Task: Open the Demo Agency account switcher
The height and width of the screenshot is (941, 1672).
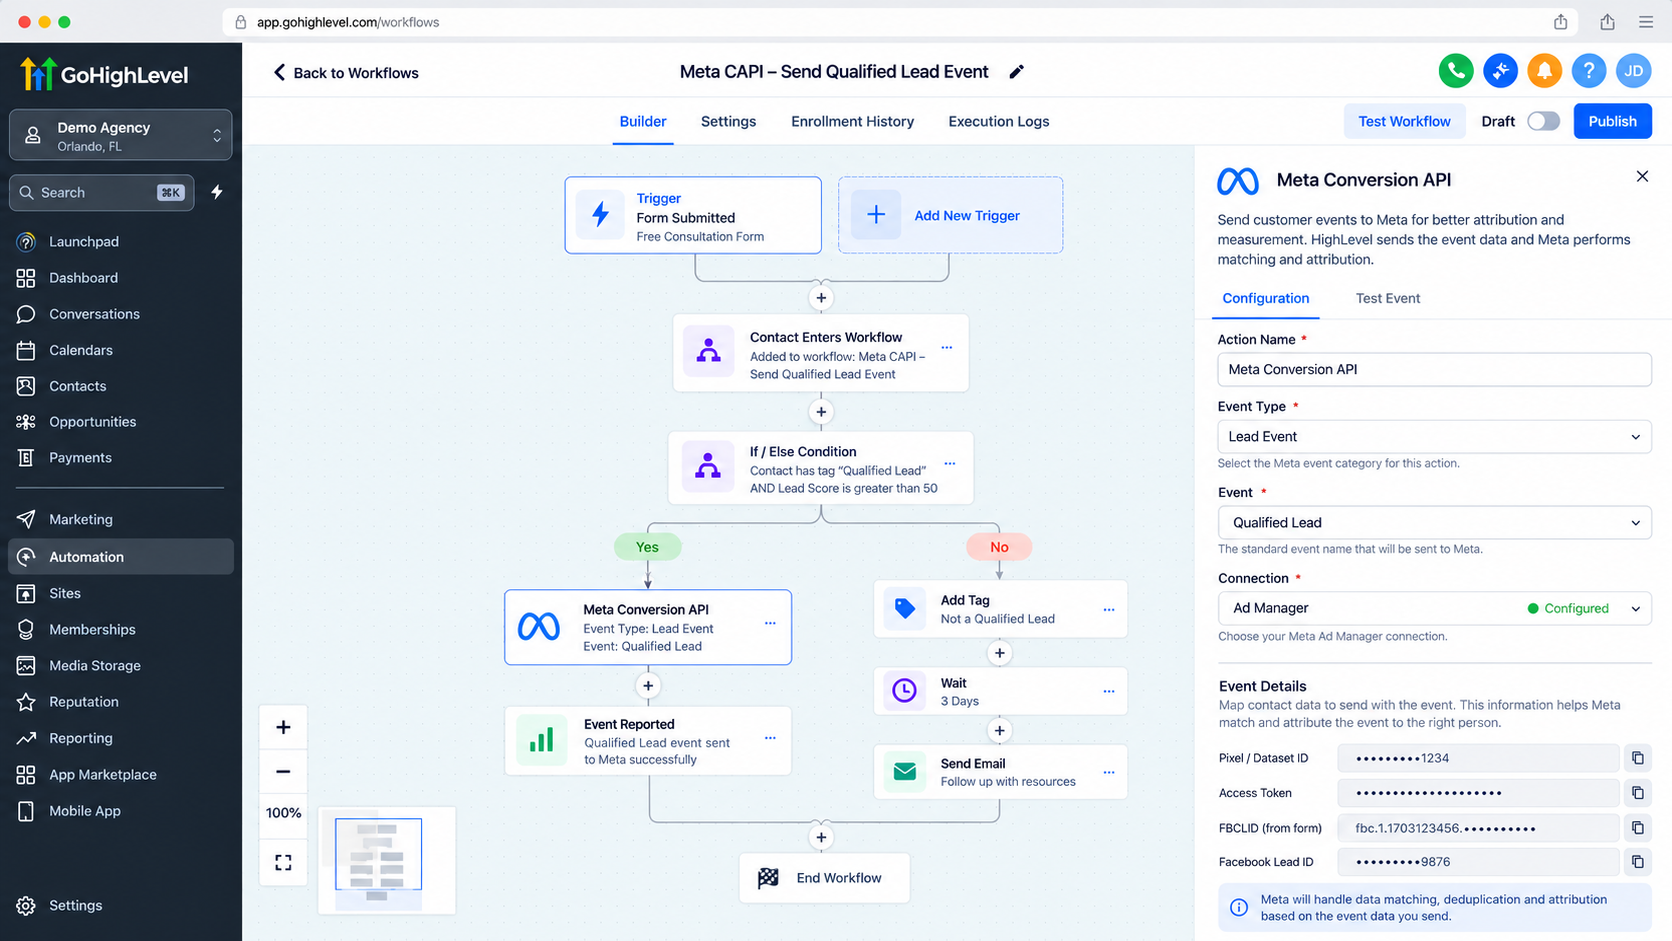Action: point(121,135)
